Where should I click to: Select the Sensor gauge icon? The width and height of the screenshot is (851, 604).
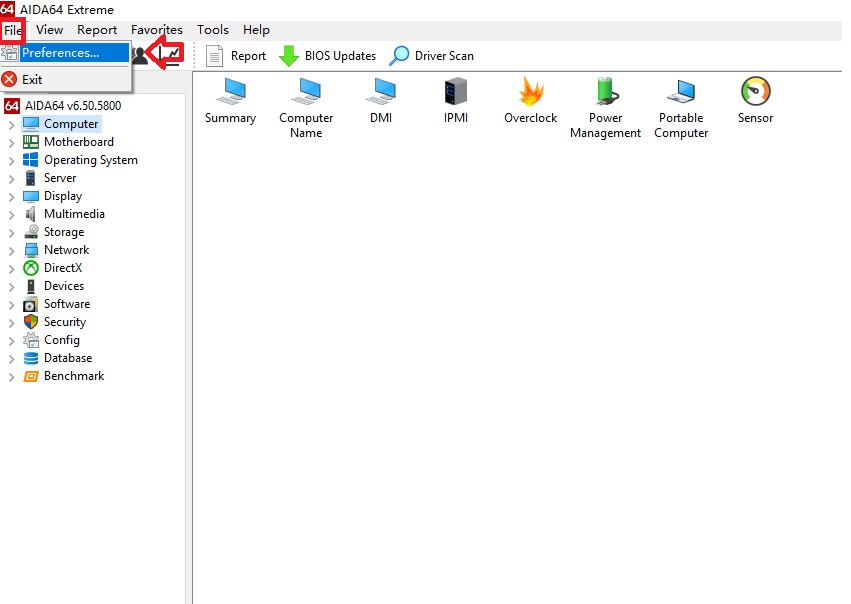[x=755, y=93]
